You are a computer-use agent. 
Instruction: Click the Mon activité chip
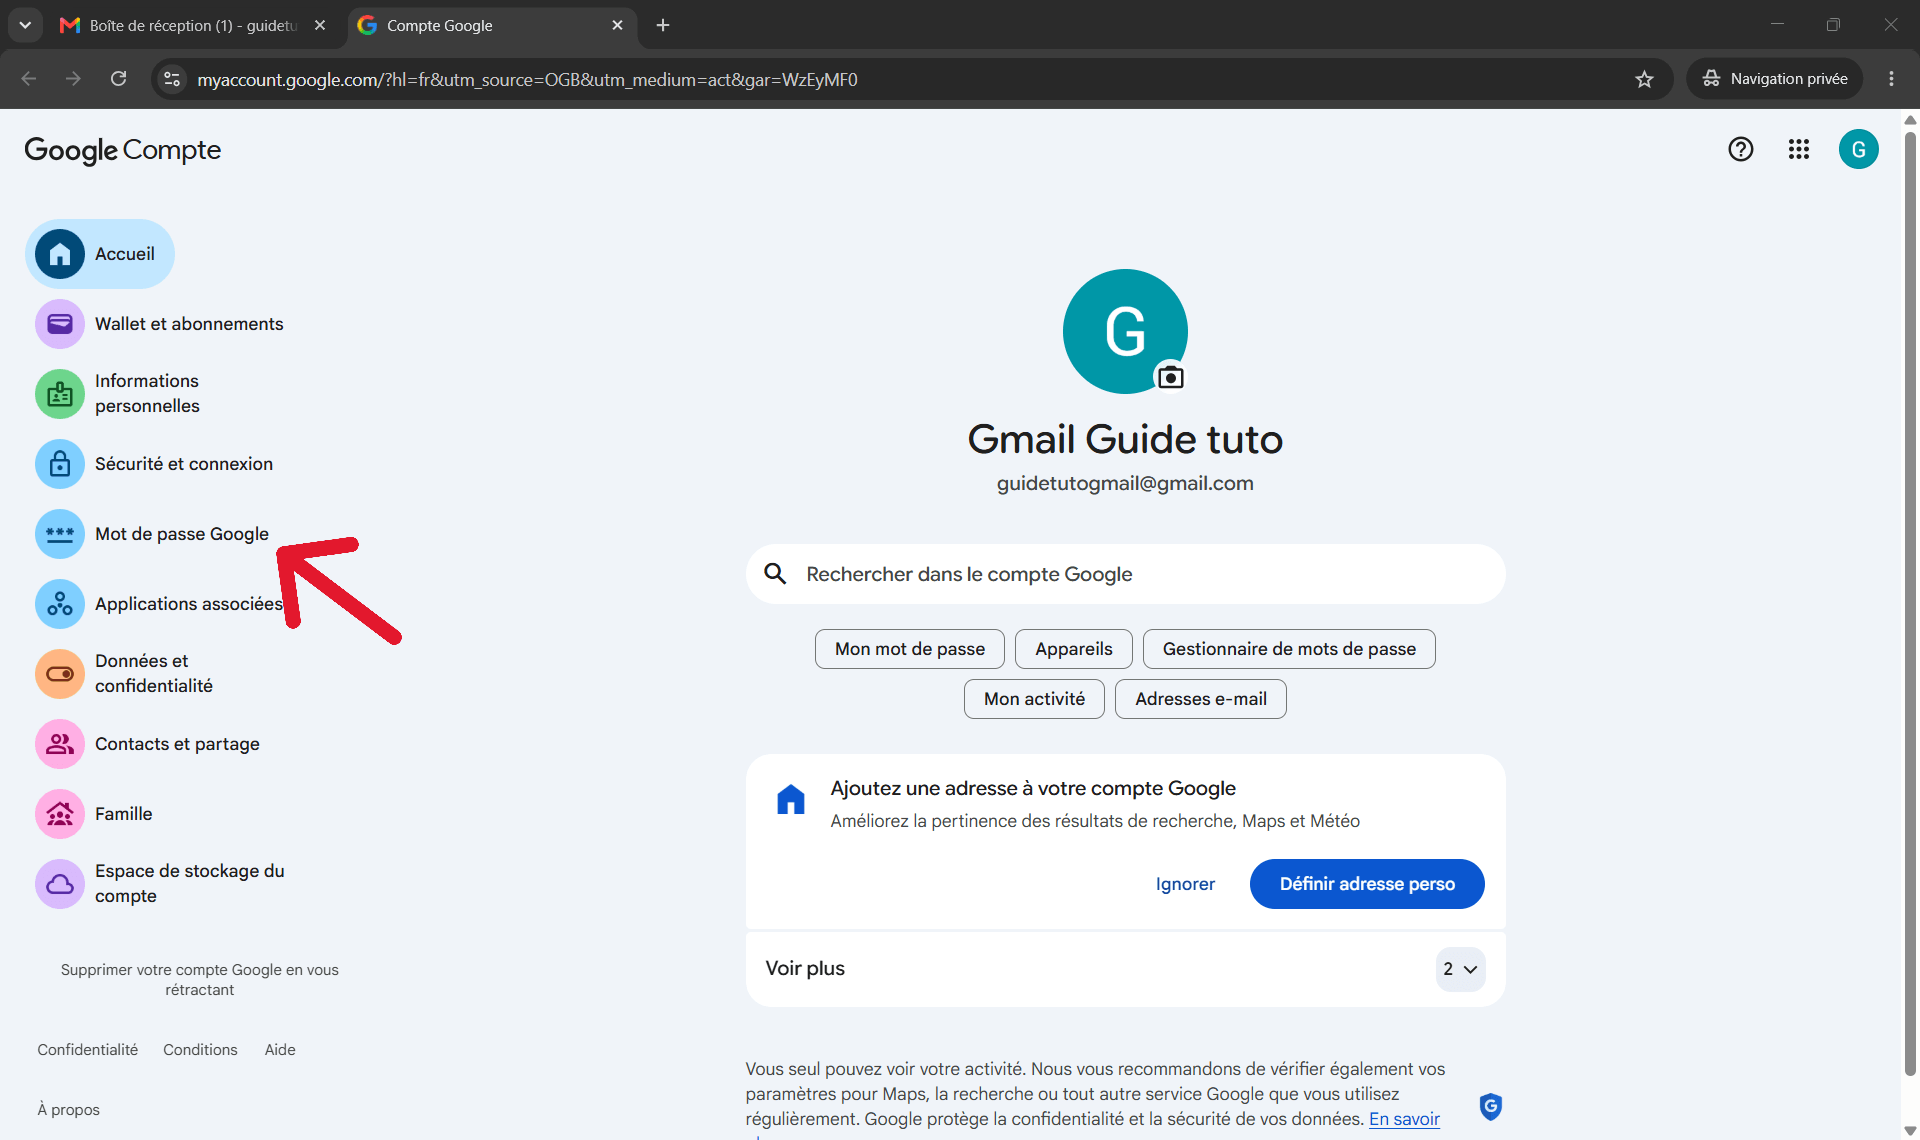click(1034, 699)
